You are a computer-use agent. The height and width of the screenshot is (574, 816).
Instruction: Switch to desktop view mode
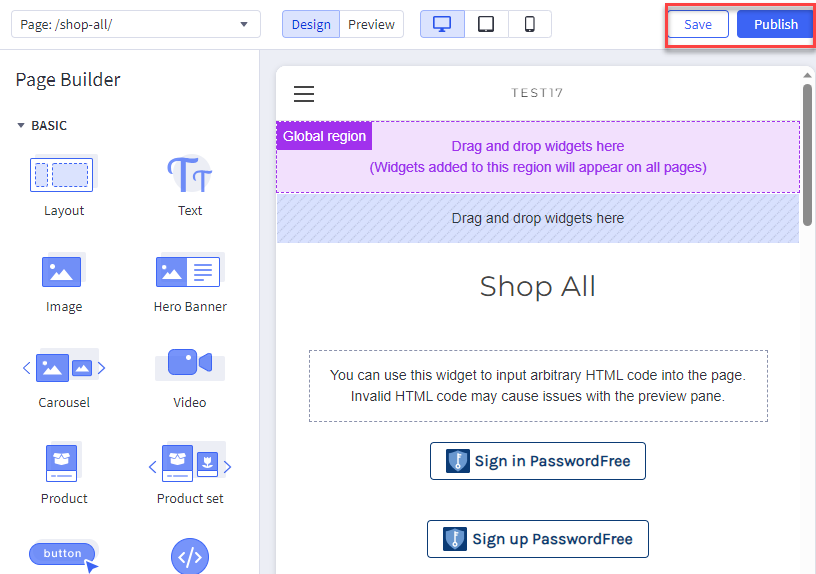(442, 24)
